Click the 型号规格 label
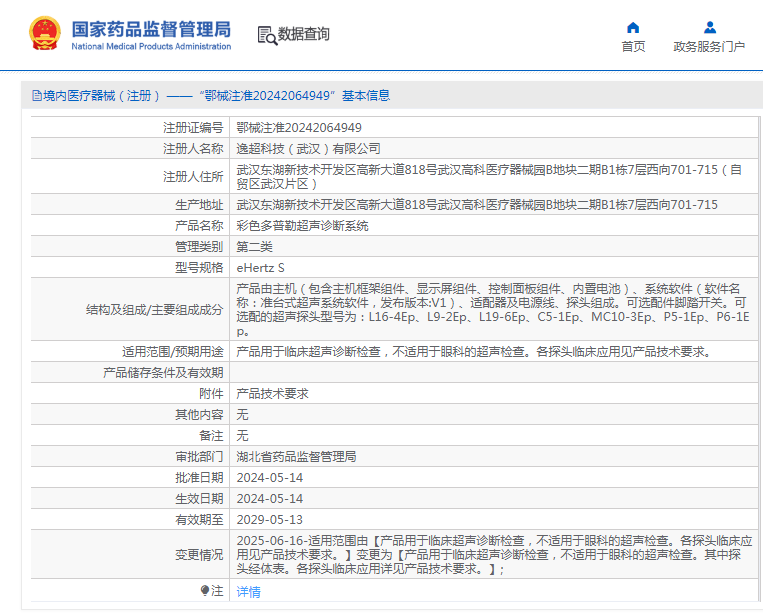 point(199,268)
